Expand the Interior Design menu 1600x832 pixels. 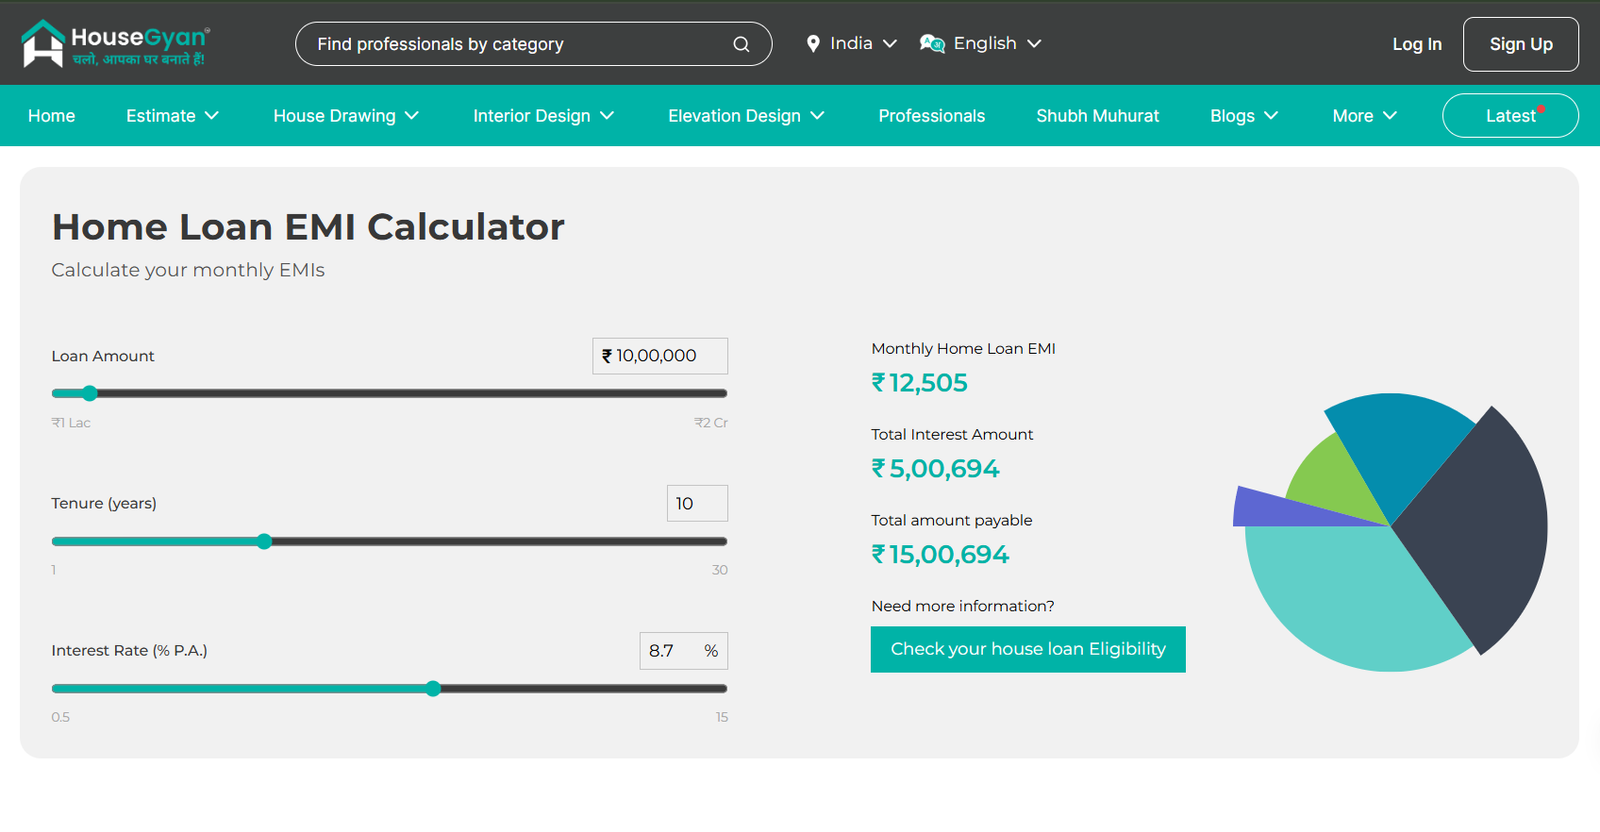click(543, 116)
